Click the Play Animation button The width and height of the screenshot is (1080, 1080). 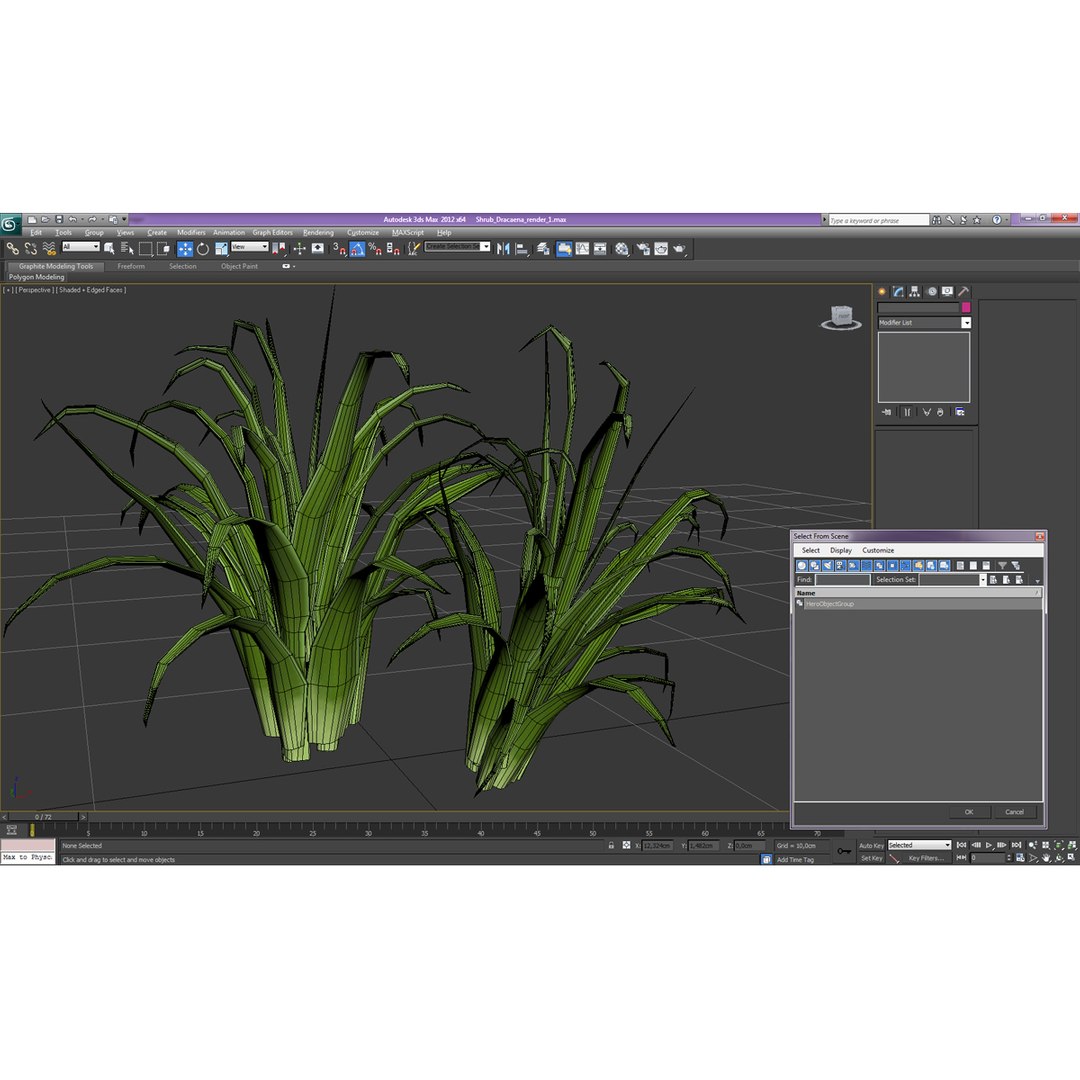tap(989, 845)
